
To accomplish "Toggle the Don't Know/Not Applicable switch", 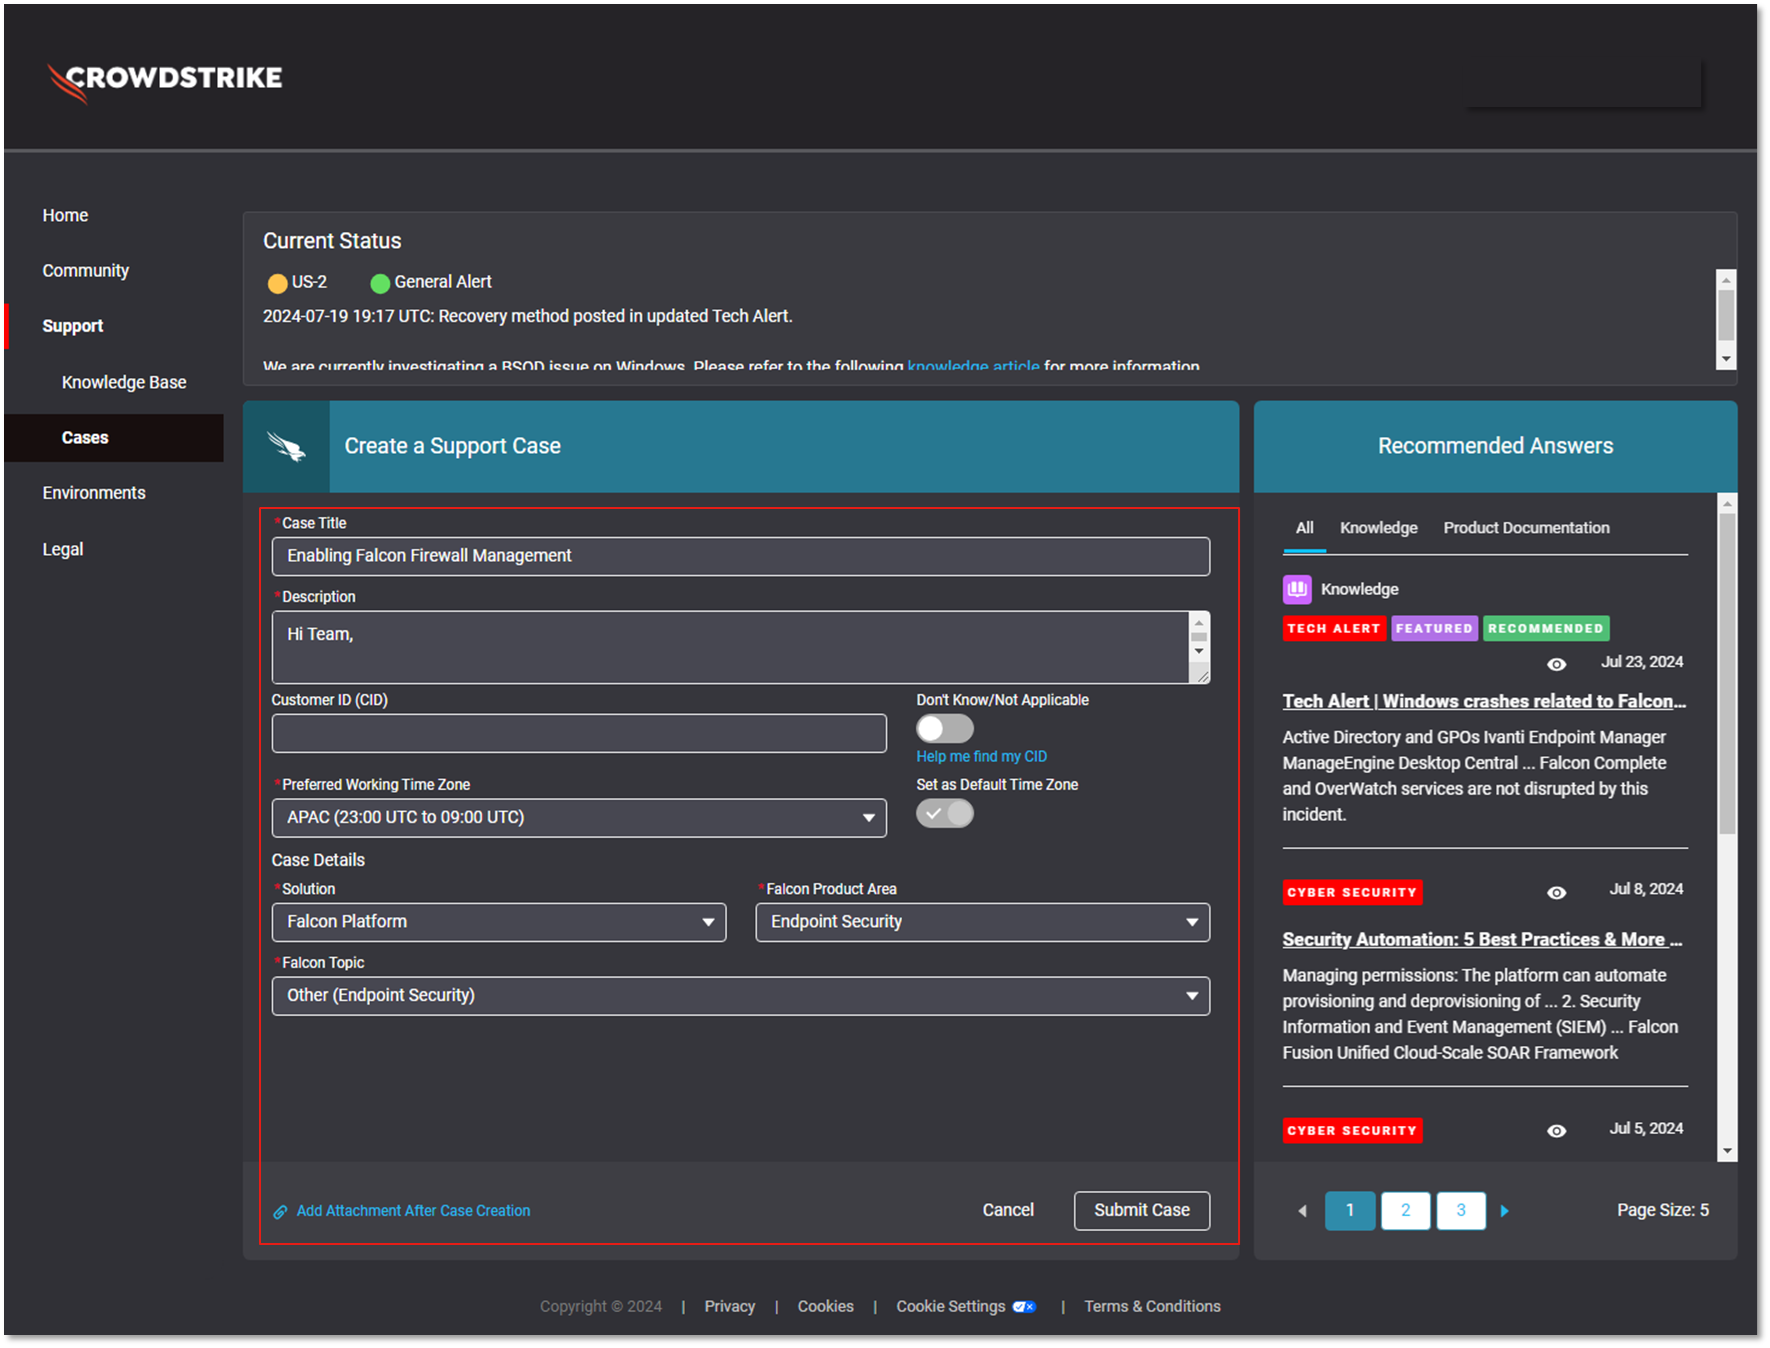I will point(945,728).
